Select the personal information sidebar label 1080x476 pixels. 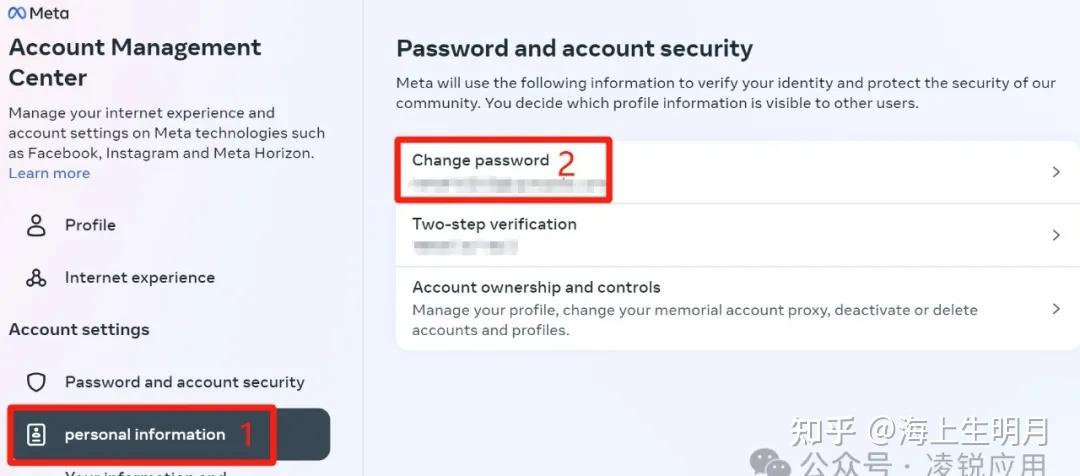pyautogui.click(x=145, y=435)
